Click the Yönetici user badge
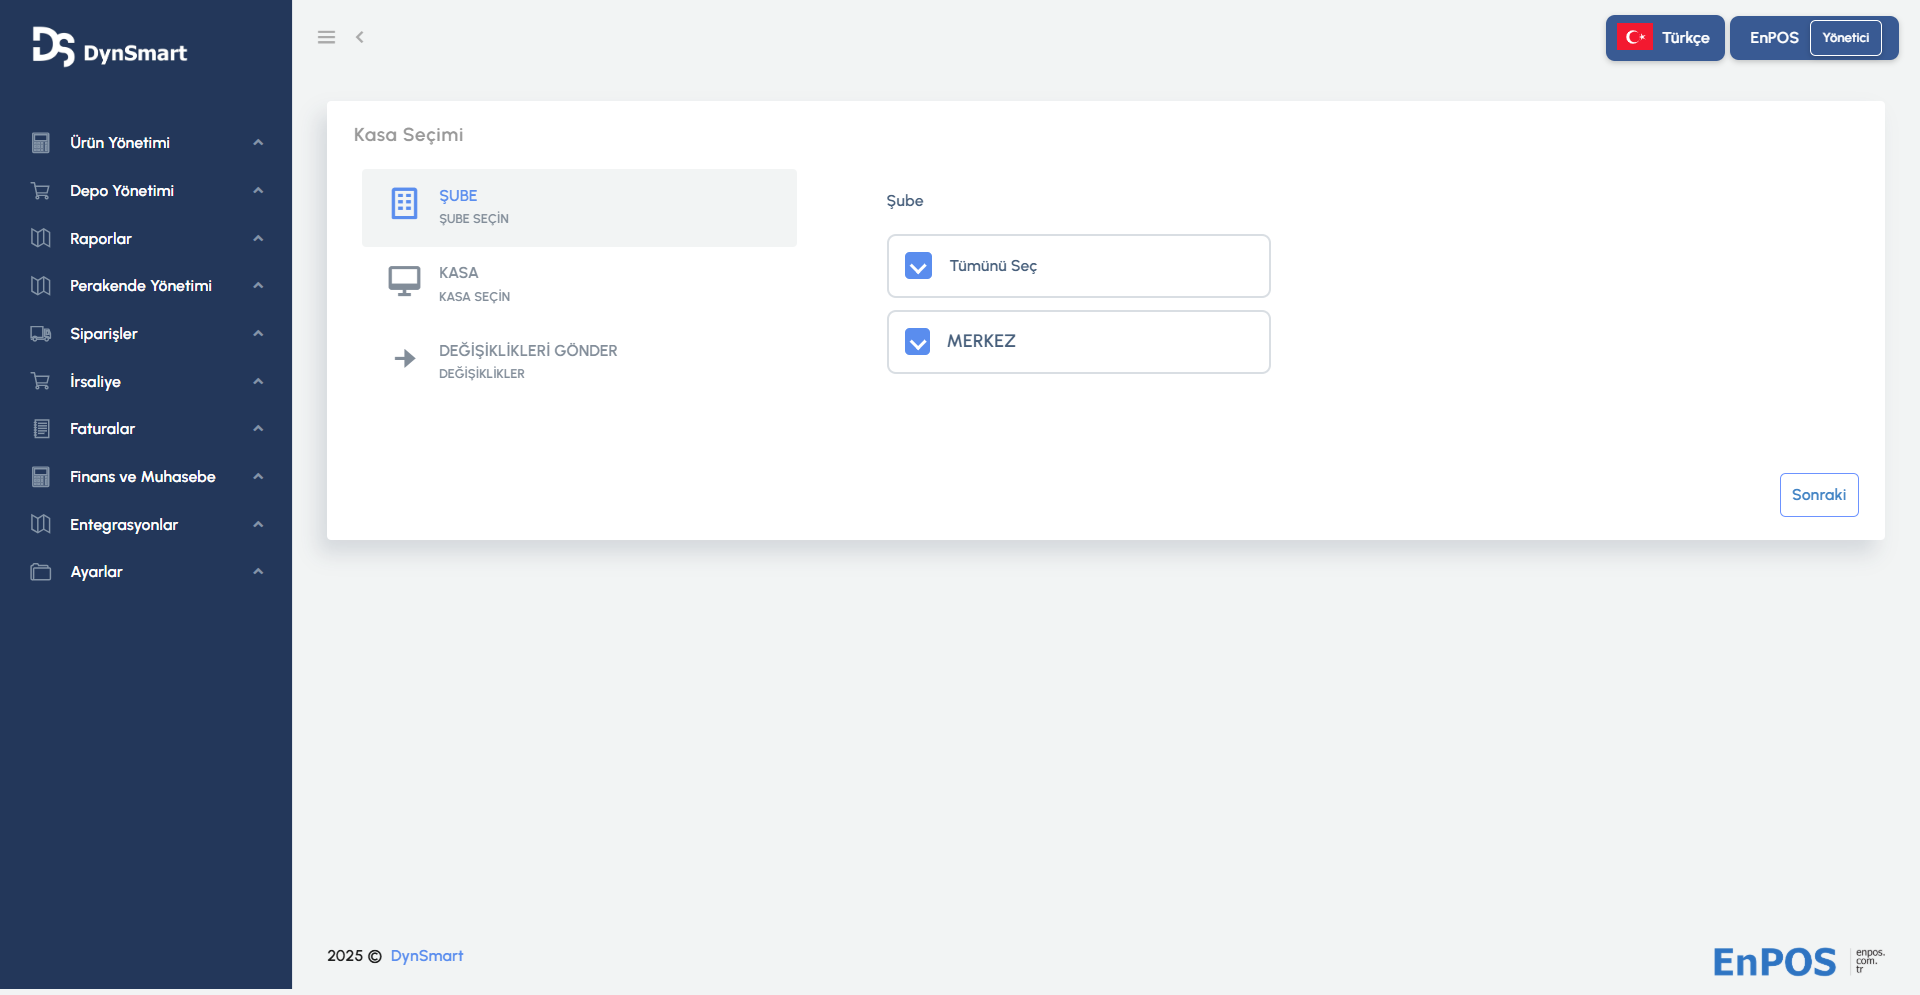This screenshot has width=1920, height=995. tap(1845, 38)
